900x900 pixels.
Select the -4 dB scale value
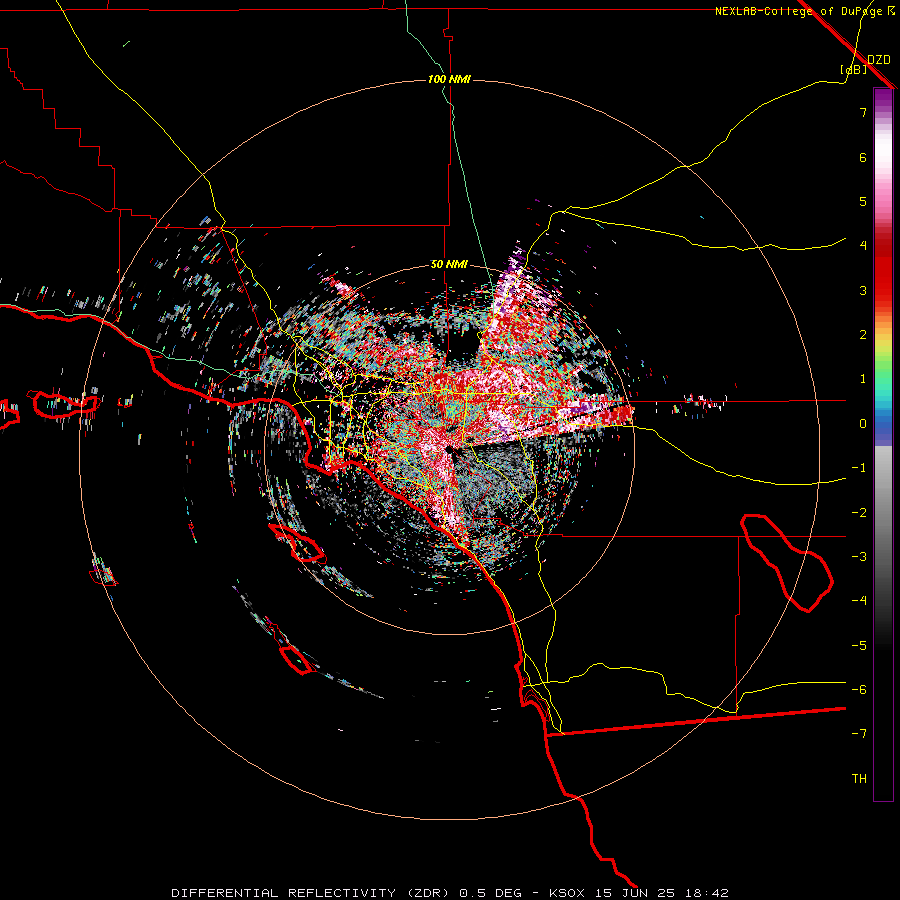[859, 601]
